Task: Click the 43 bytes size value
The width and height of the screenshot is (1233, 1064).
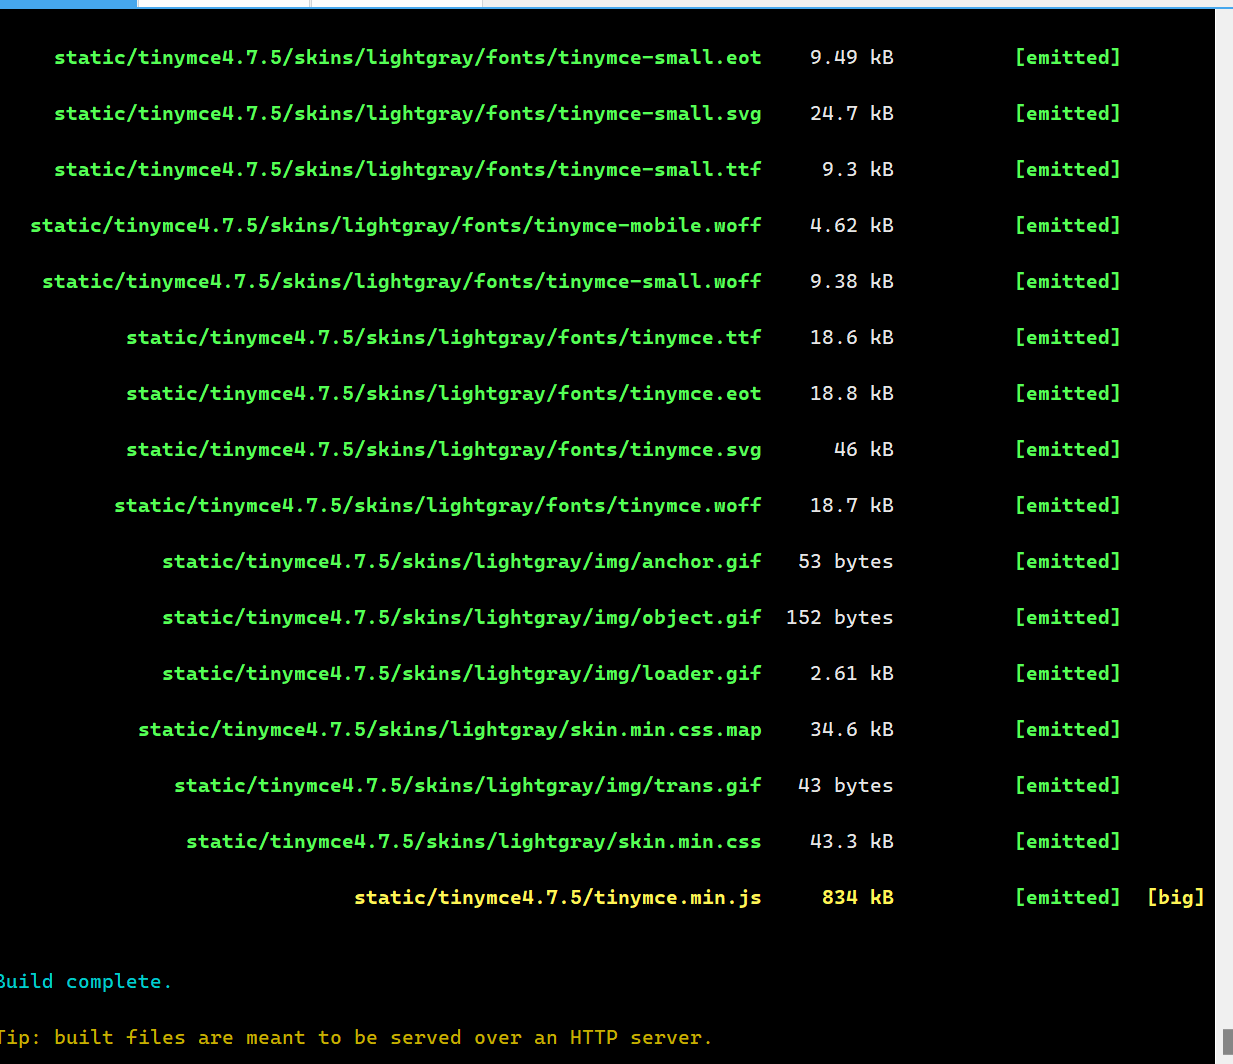Action: point(846,786)
